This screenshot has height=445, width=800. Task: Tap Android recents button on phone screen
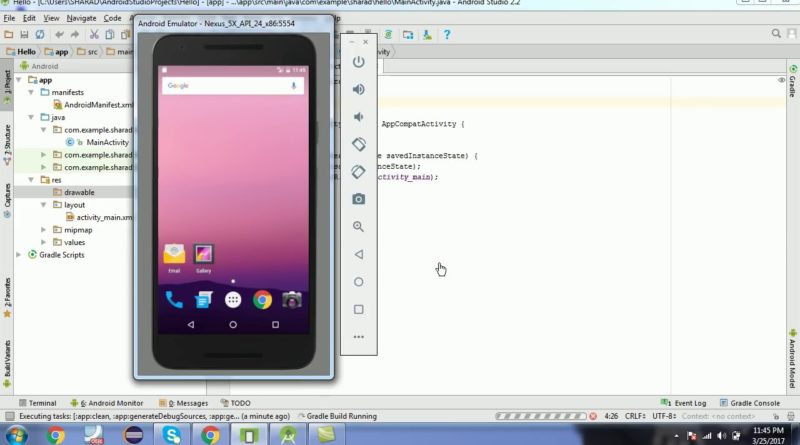pos(276,325)
